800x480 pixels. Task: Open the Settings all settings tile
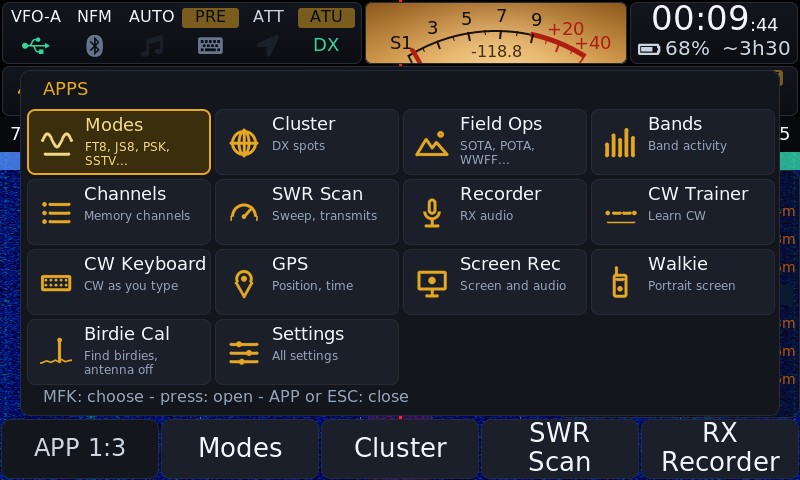coord(307,352)
